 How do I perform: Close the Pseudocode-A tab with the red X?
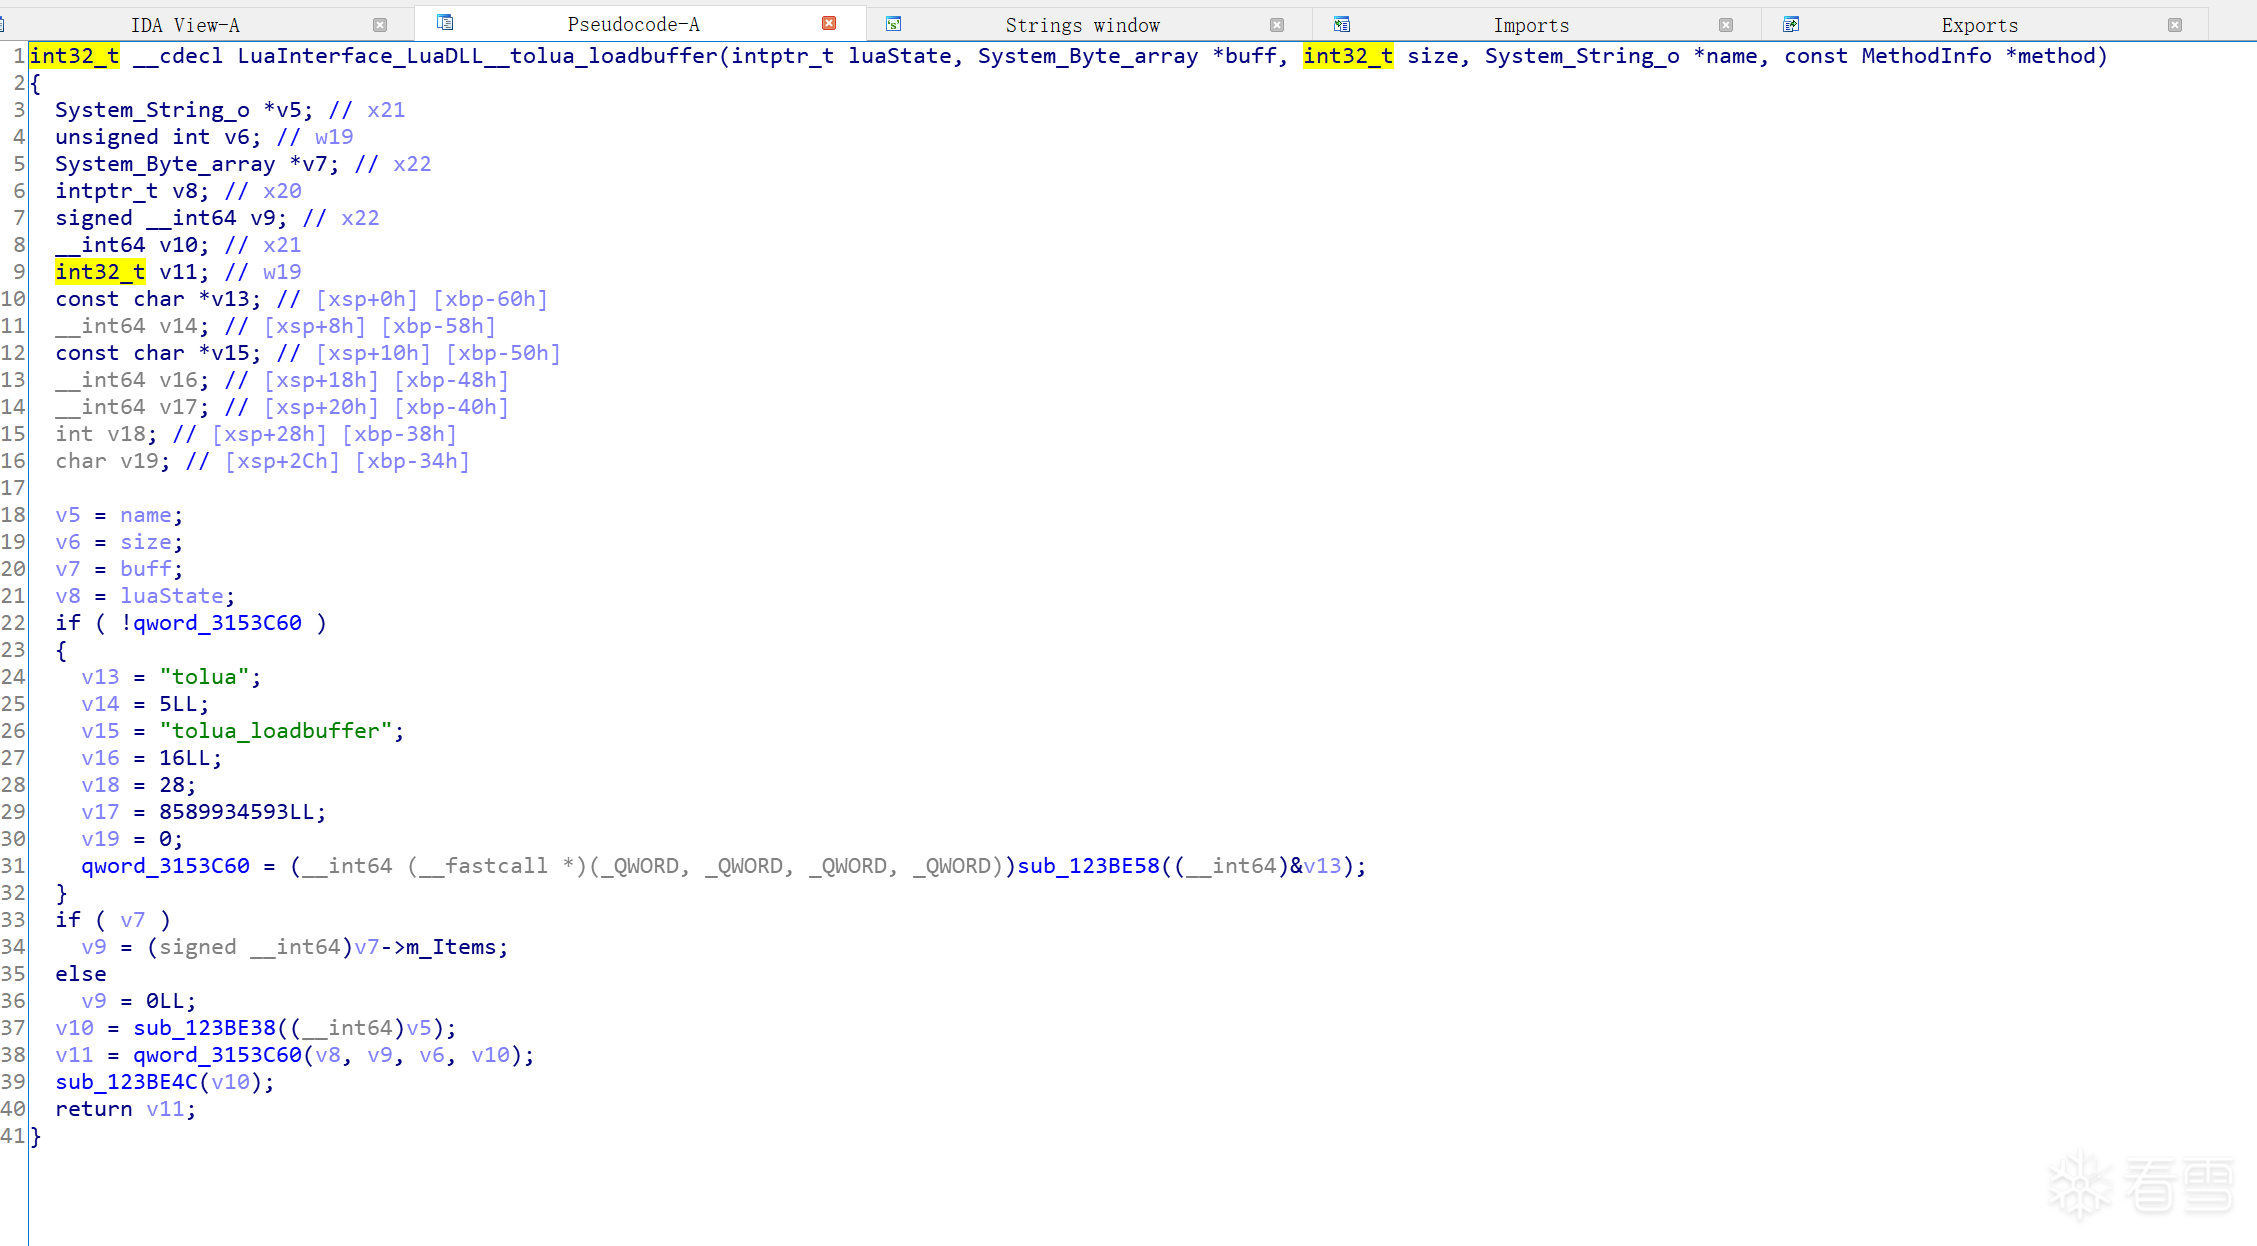pyautogui.click(x=829, y=24)
